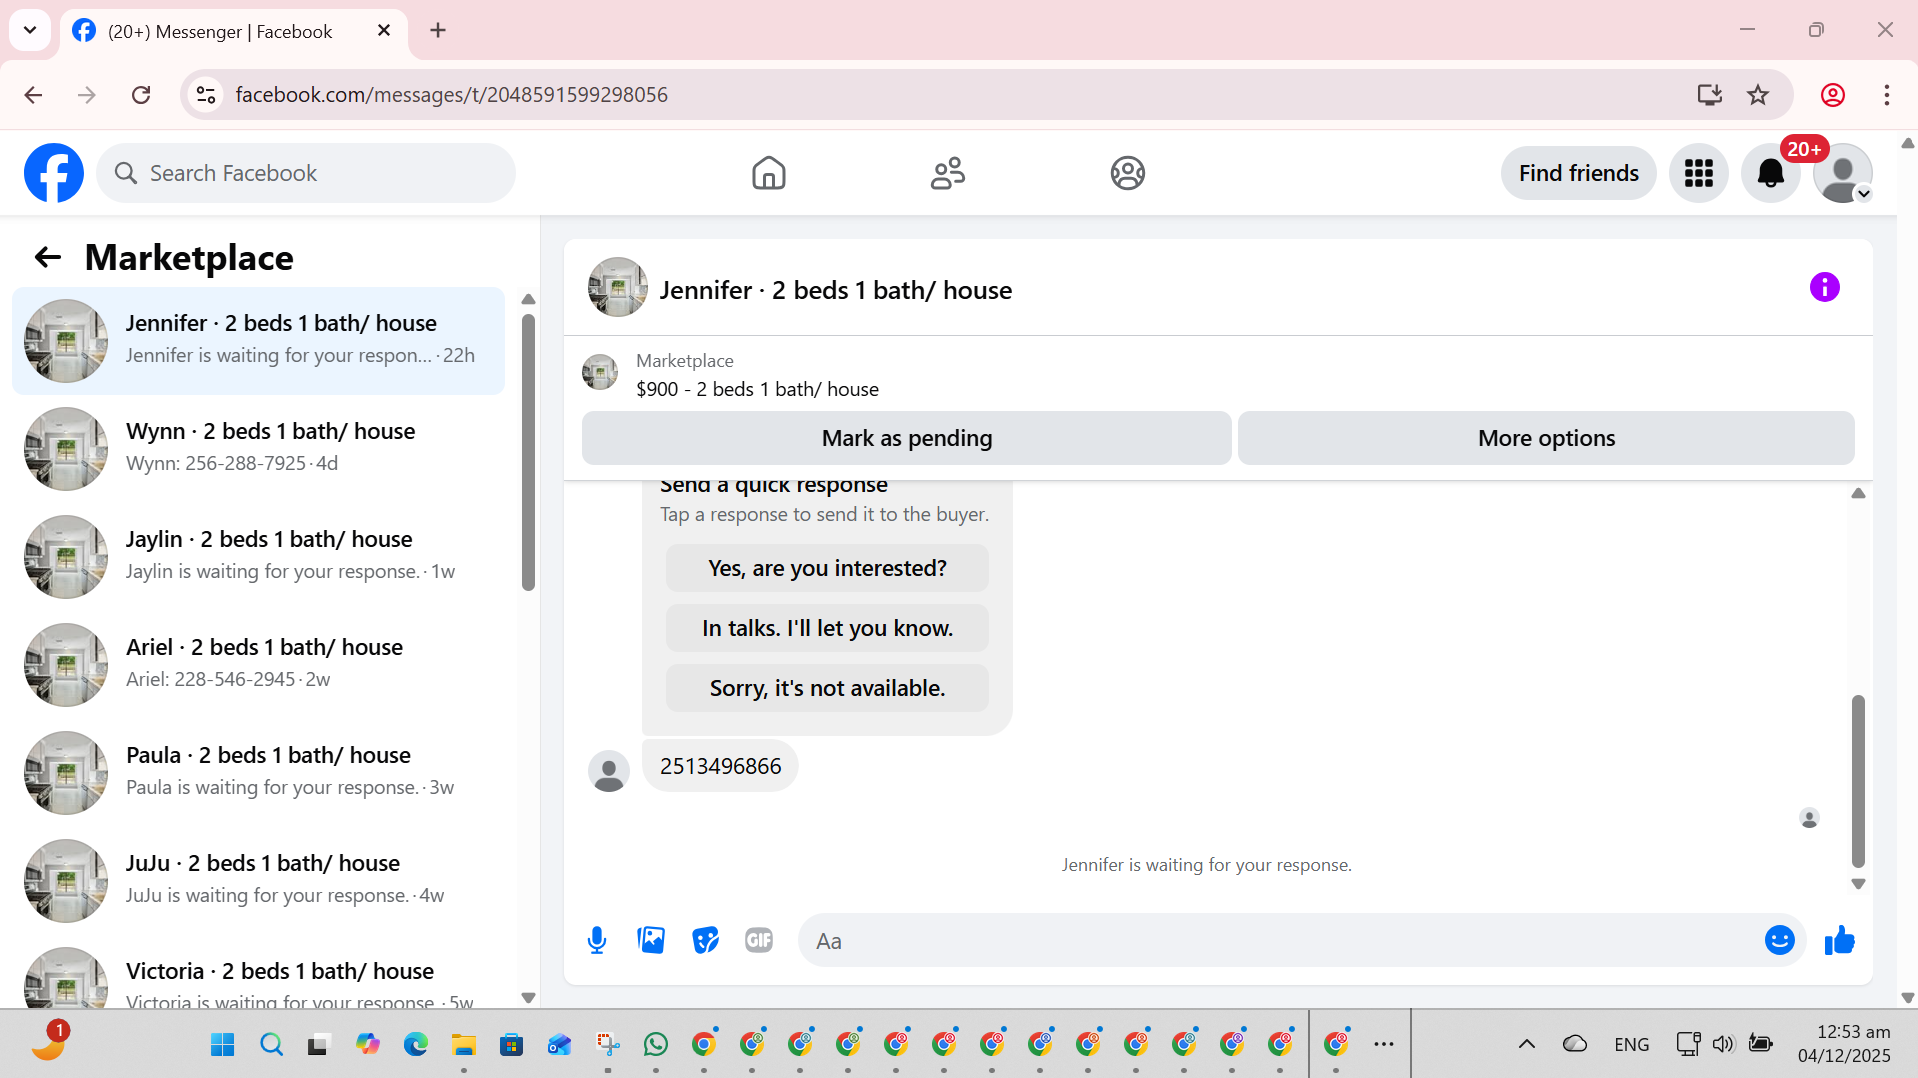Image resolution: width=1918 pixels, height=1078 pixels.
Task: Send a thumbs-up like
Action: click(x=1839, y=940)
